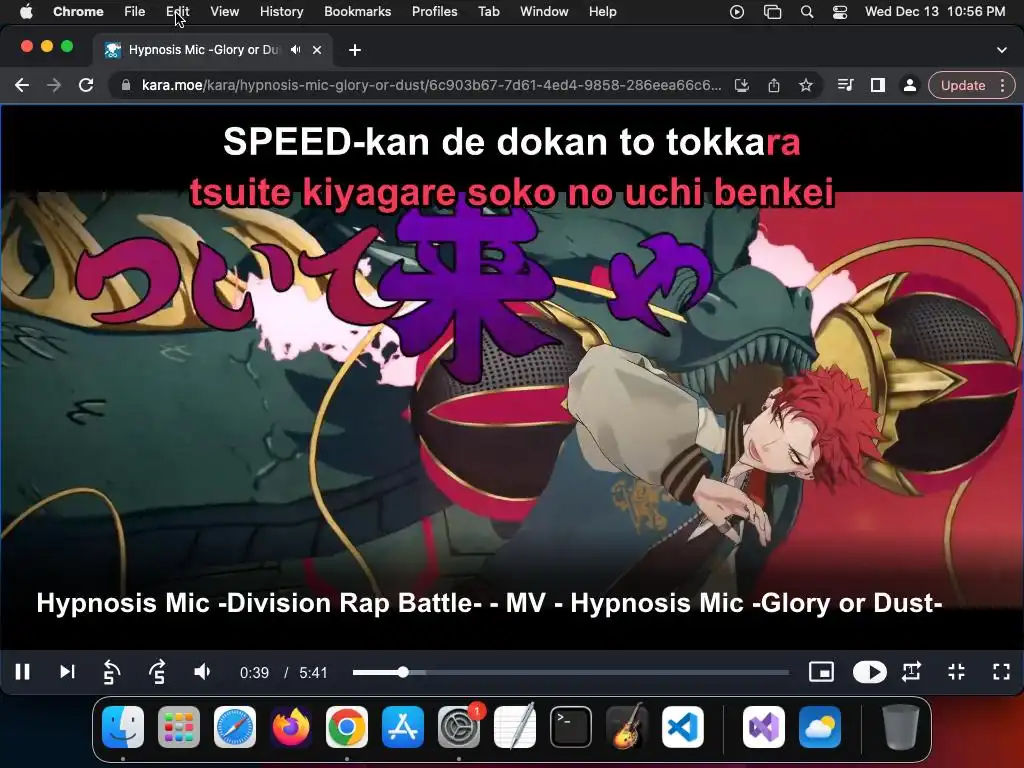Open App Store from the Dock

point(402,727)
